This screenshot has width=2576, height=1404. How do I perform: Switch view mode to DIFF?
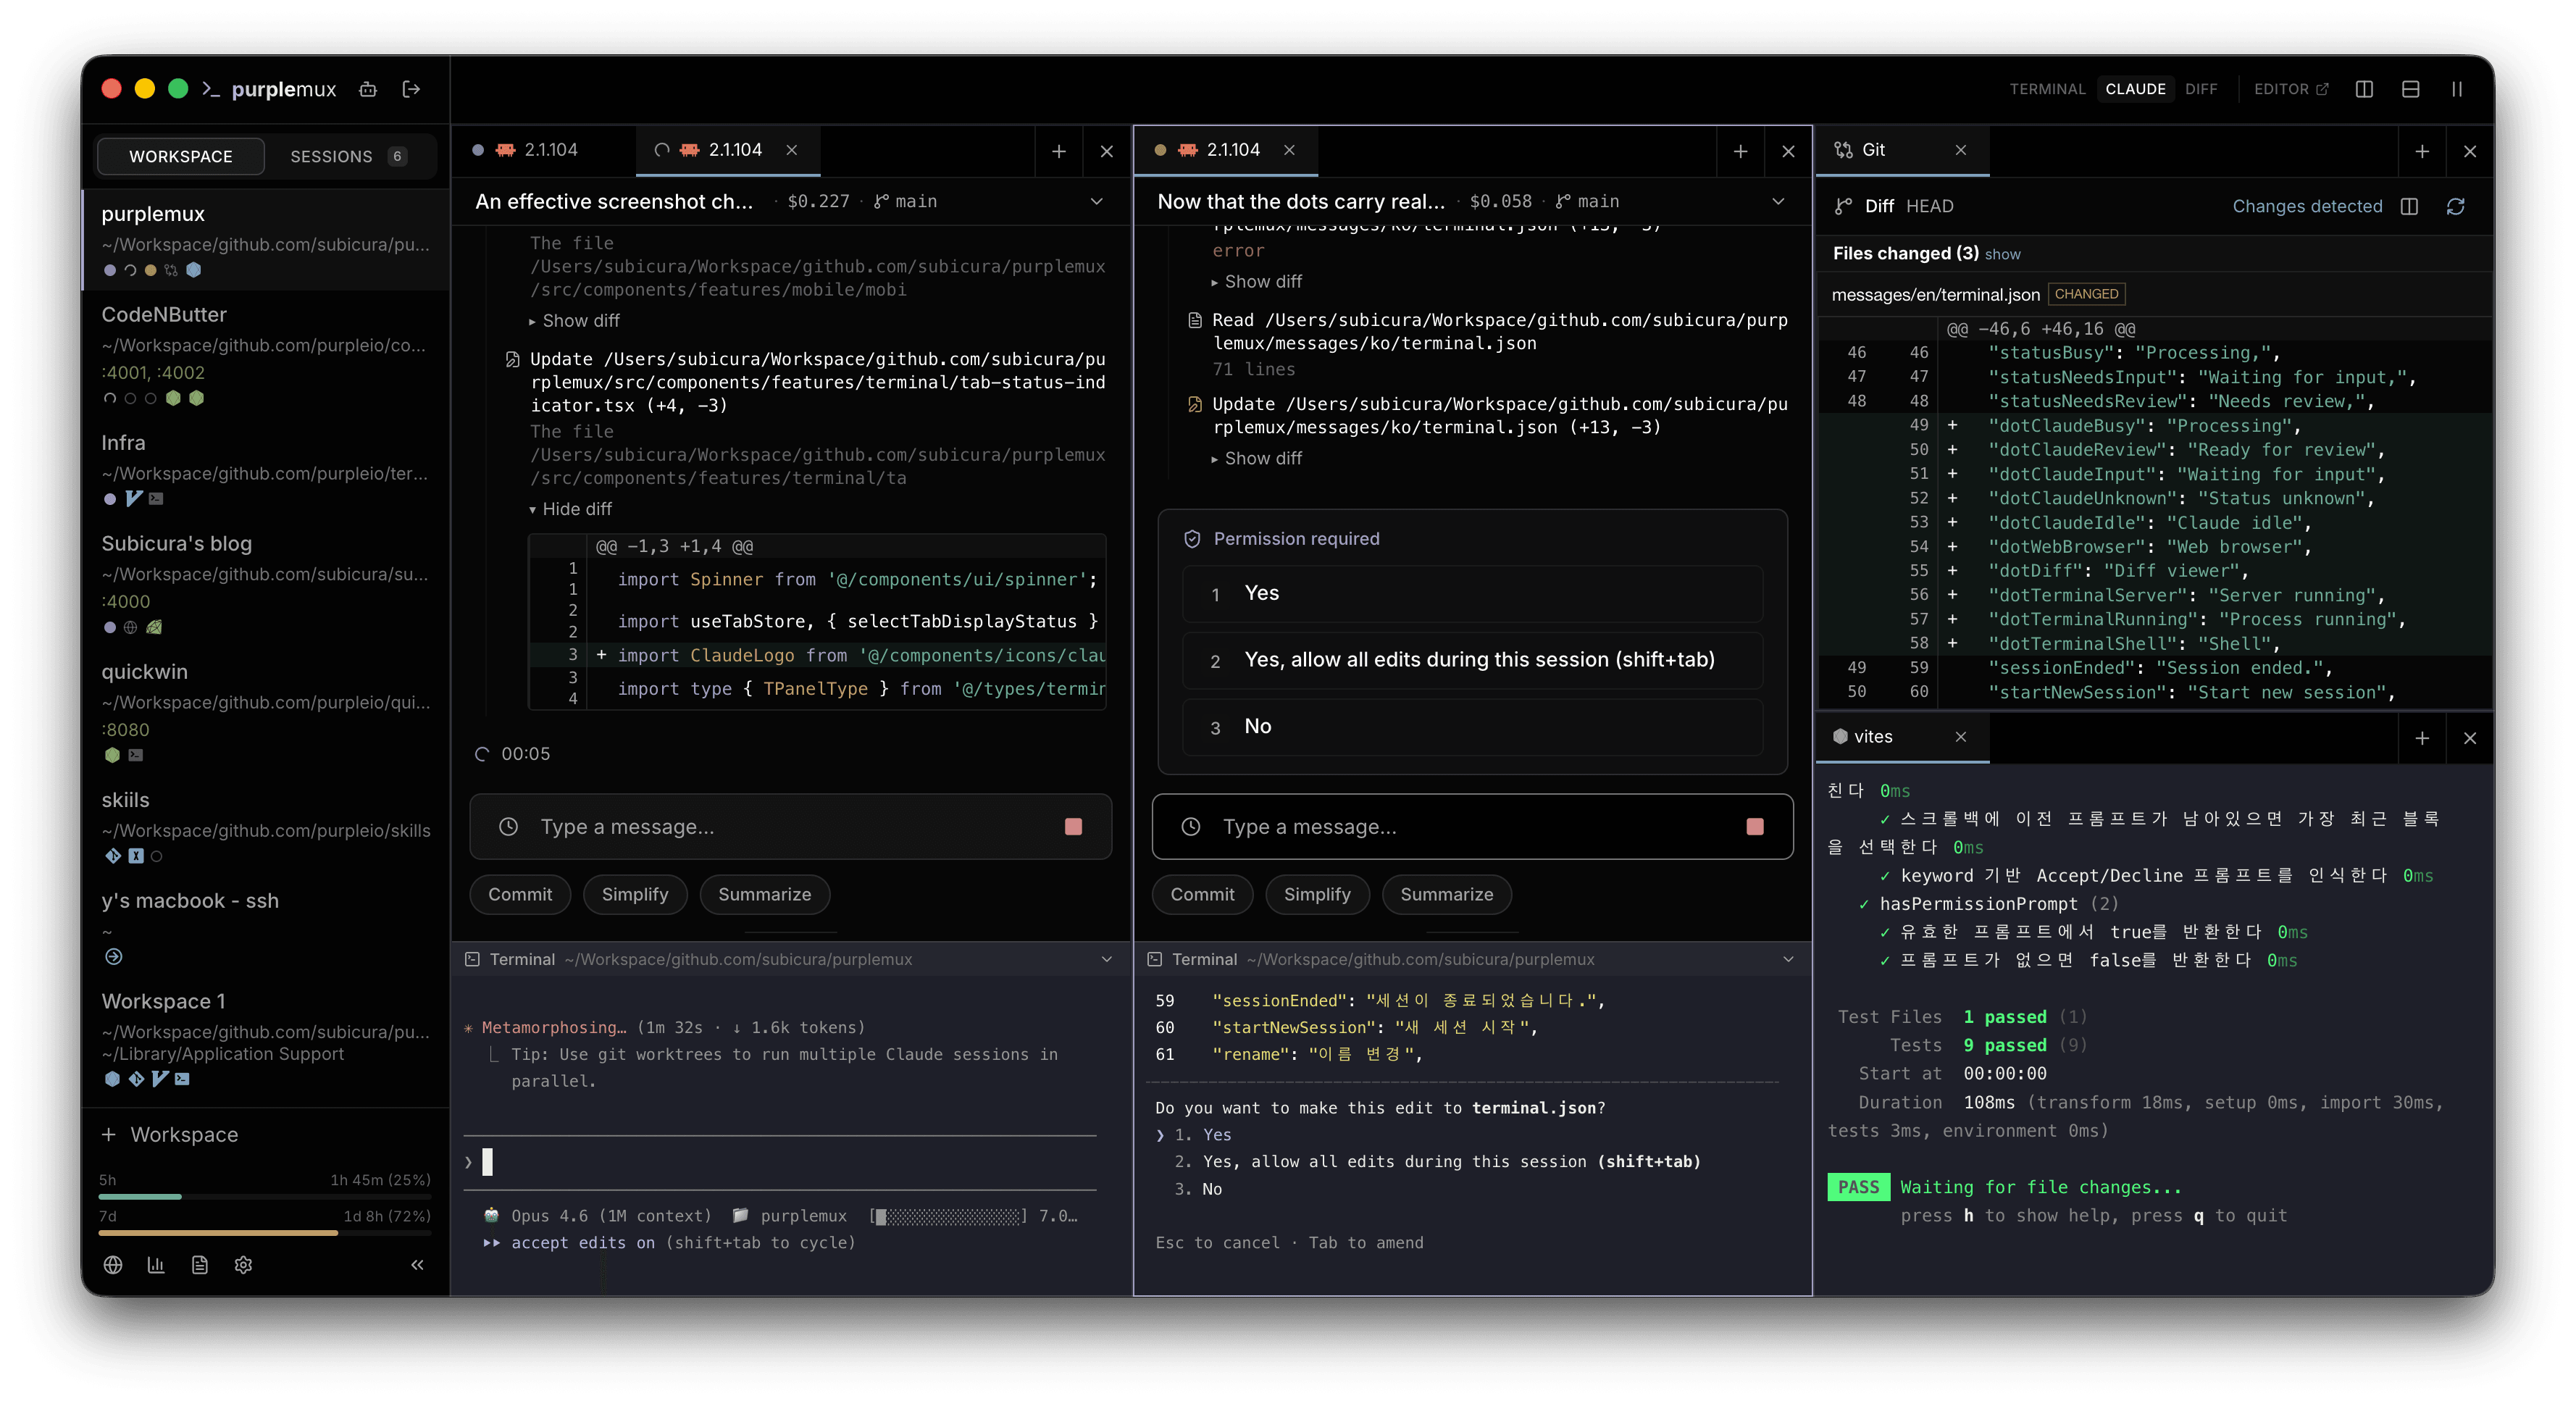(x=2201, y=89)
